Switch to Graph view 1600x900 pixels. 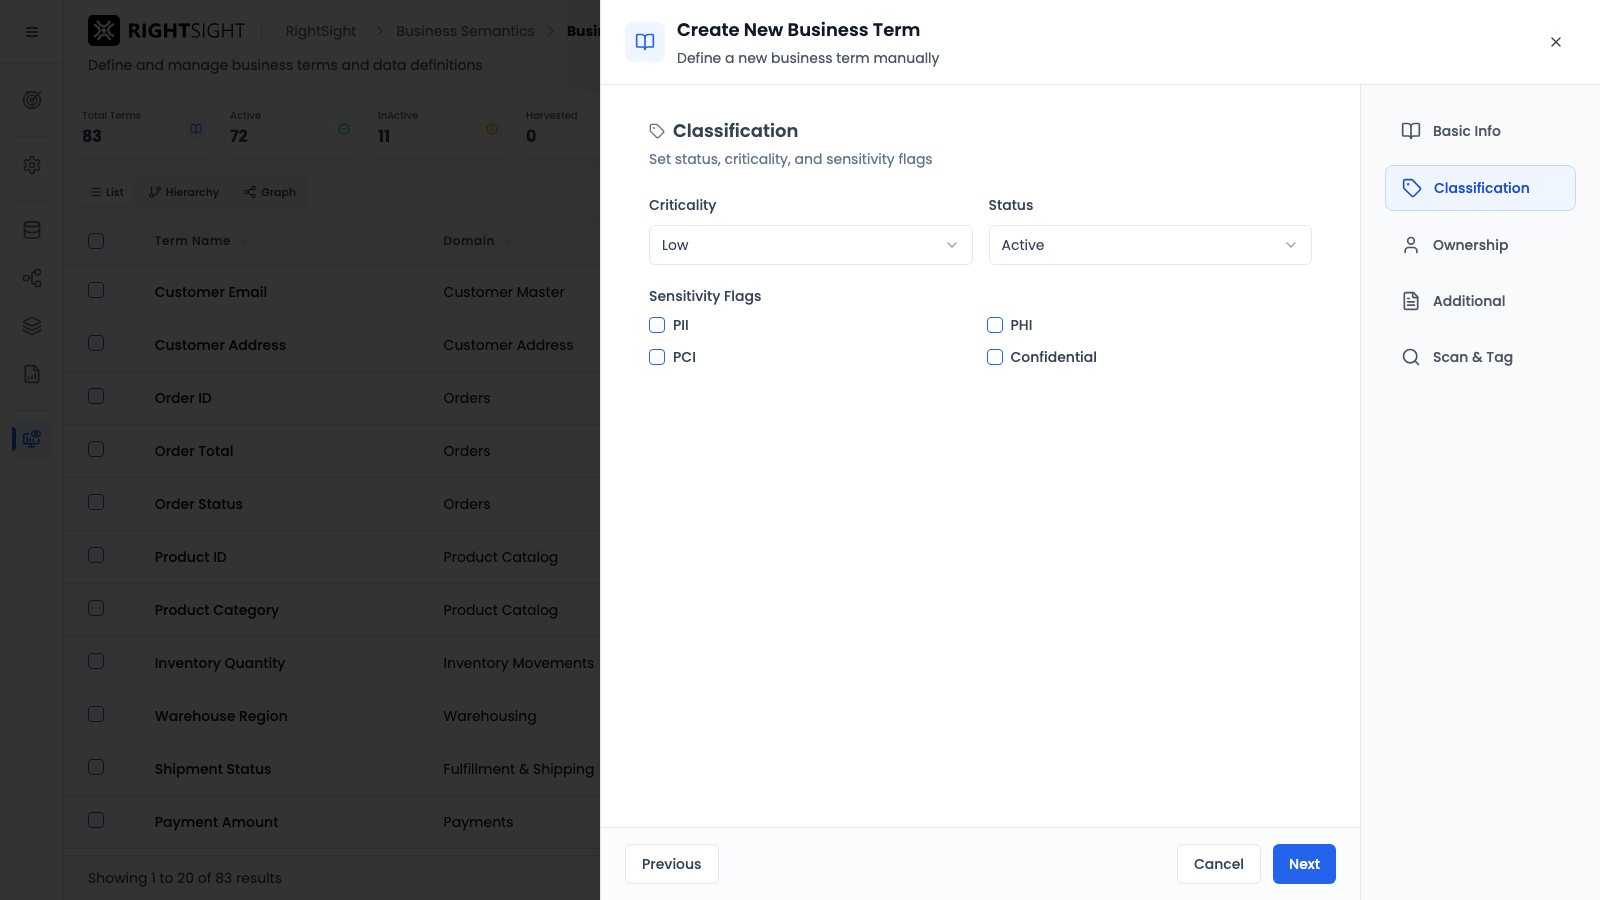point(270,192)
